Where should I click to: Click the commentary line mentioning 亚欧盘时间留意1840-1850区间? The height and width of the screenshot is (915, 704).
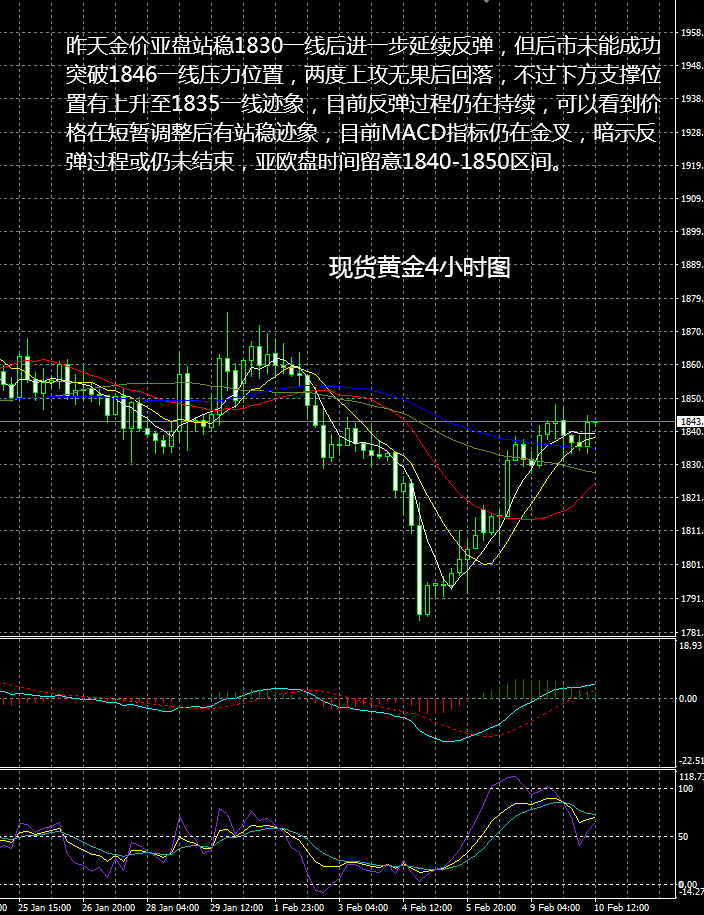pos(315,161)
